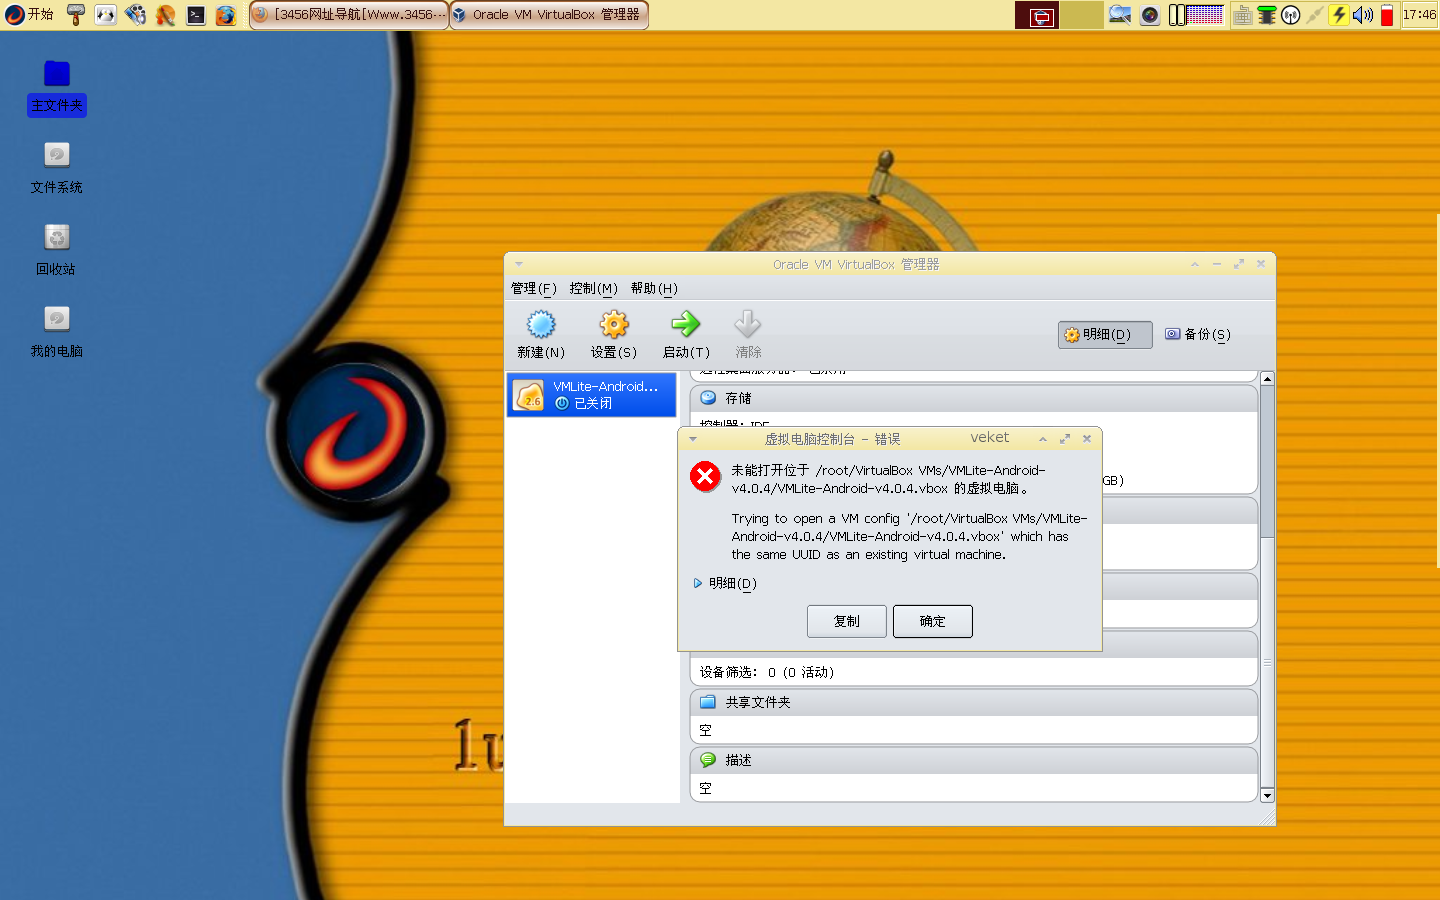Click the volume speaker tray icon
Image resolution: width=1440 pixels, height=900 pixels.
click(1363, 15)
